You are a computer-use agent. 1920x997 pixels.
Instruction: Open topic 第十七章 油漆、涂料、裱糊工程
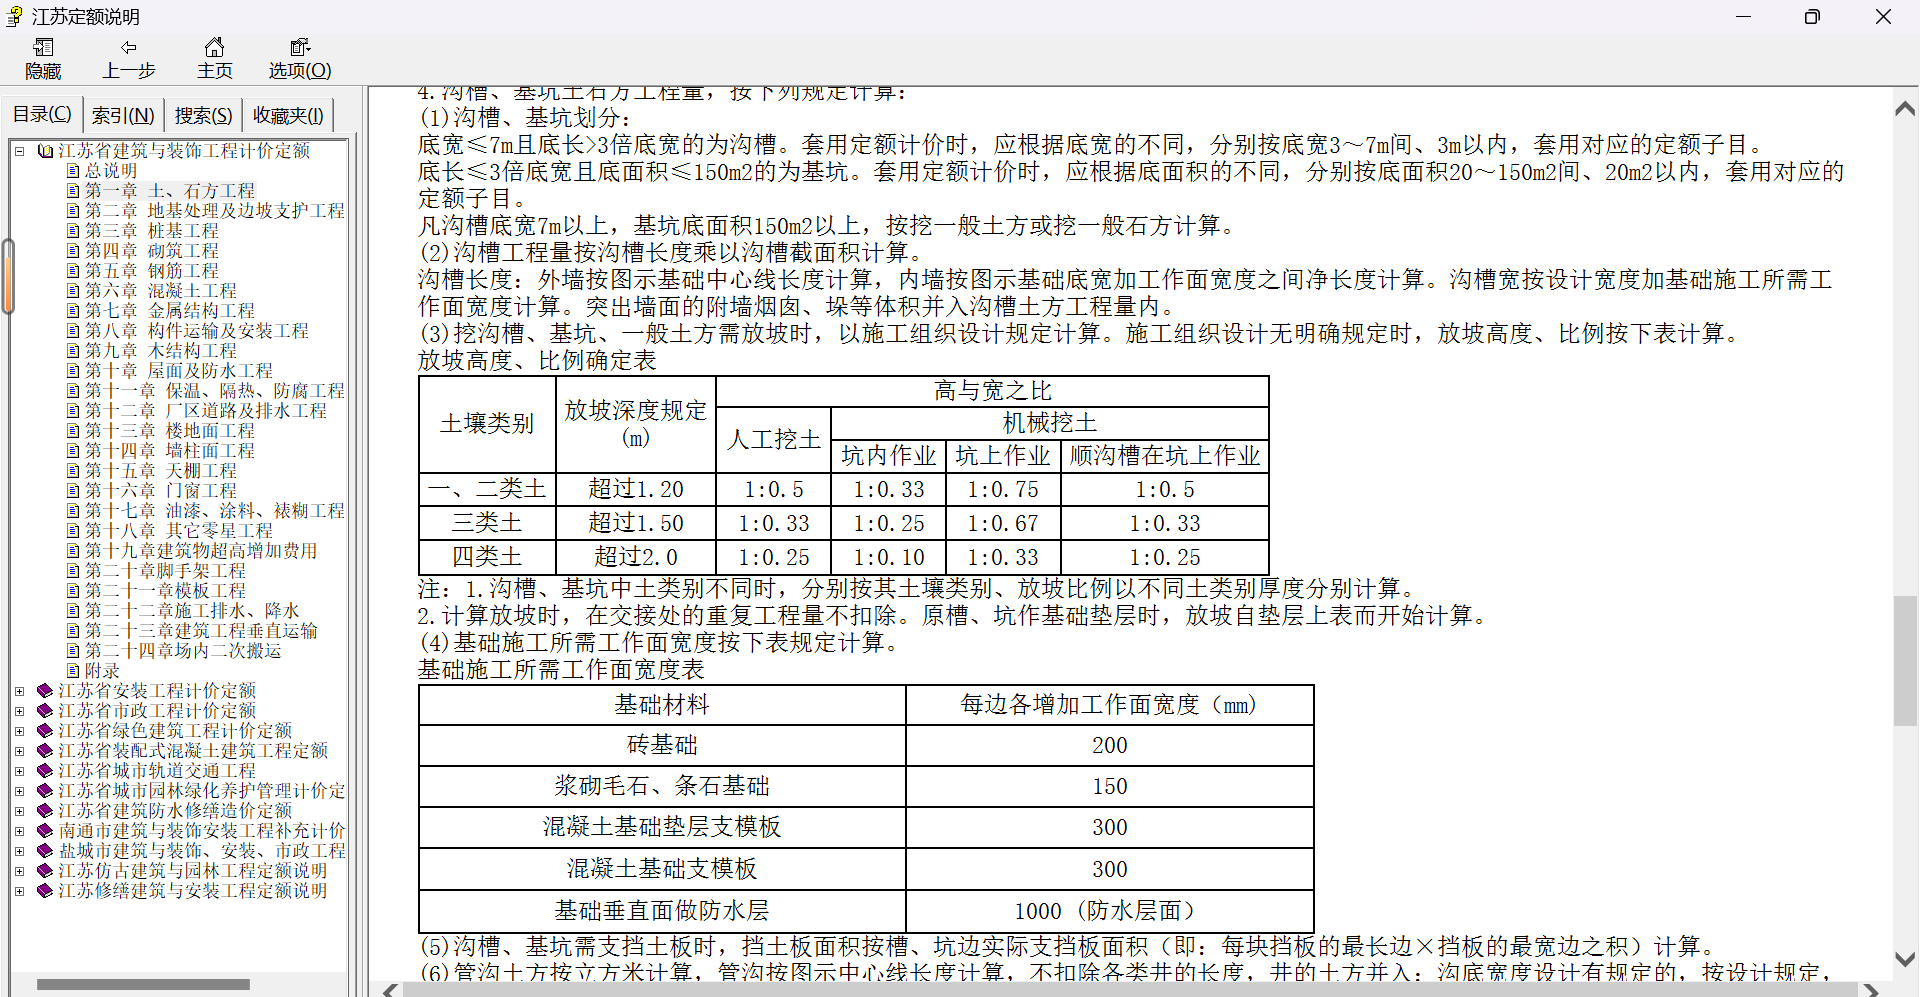214,511
